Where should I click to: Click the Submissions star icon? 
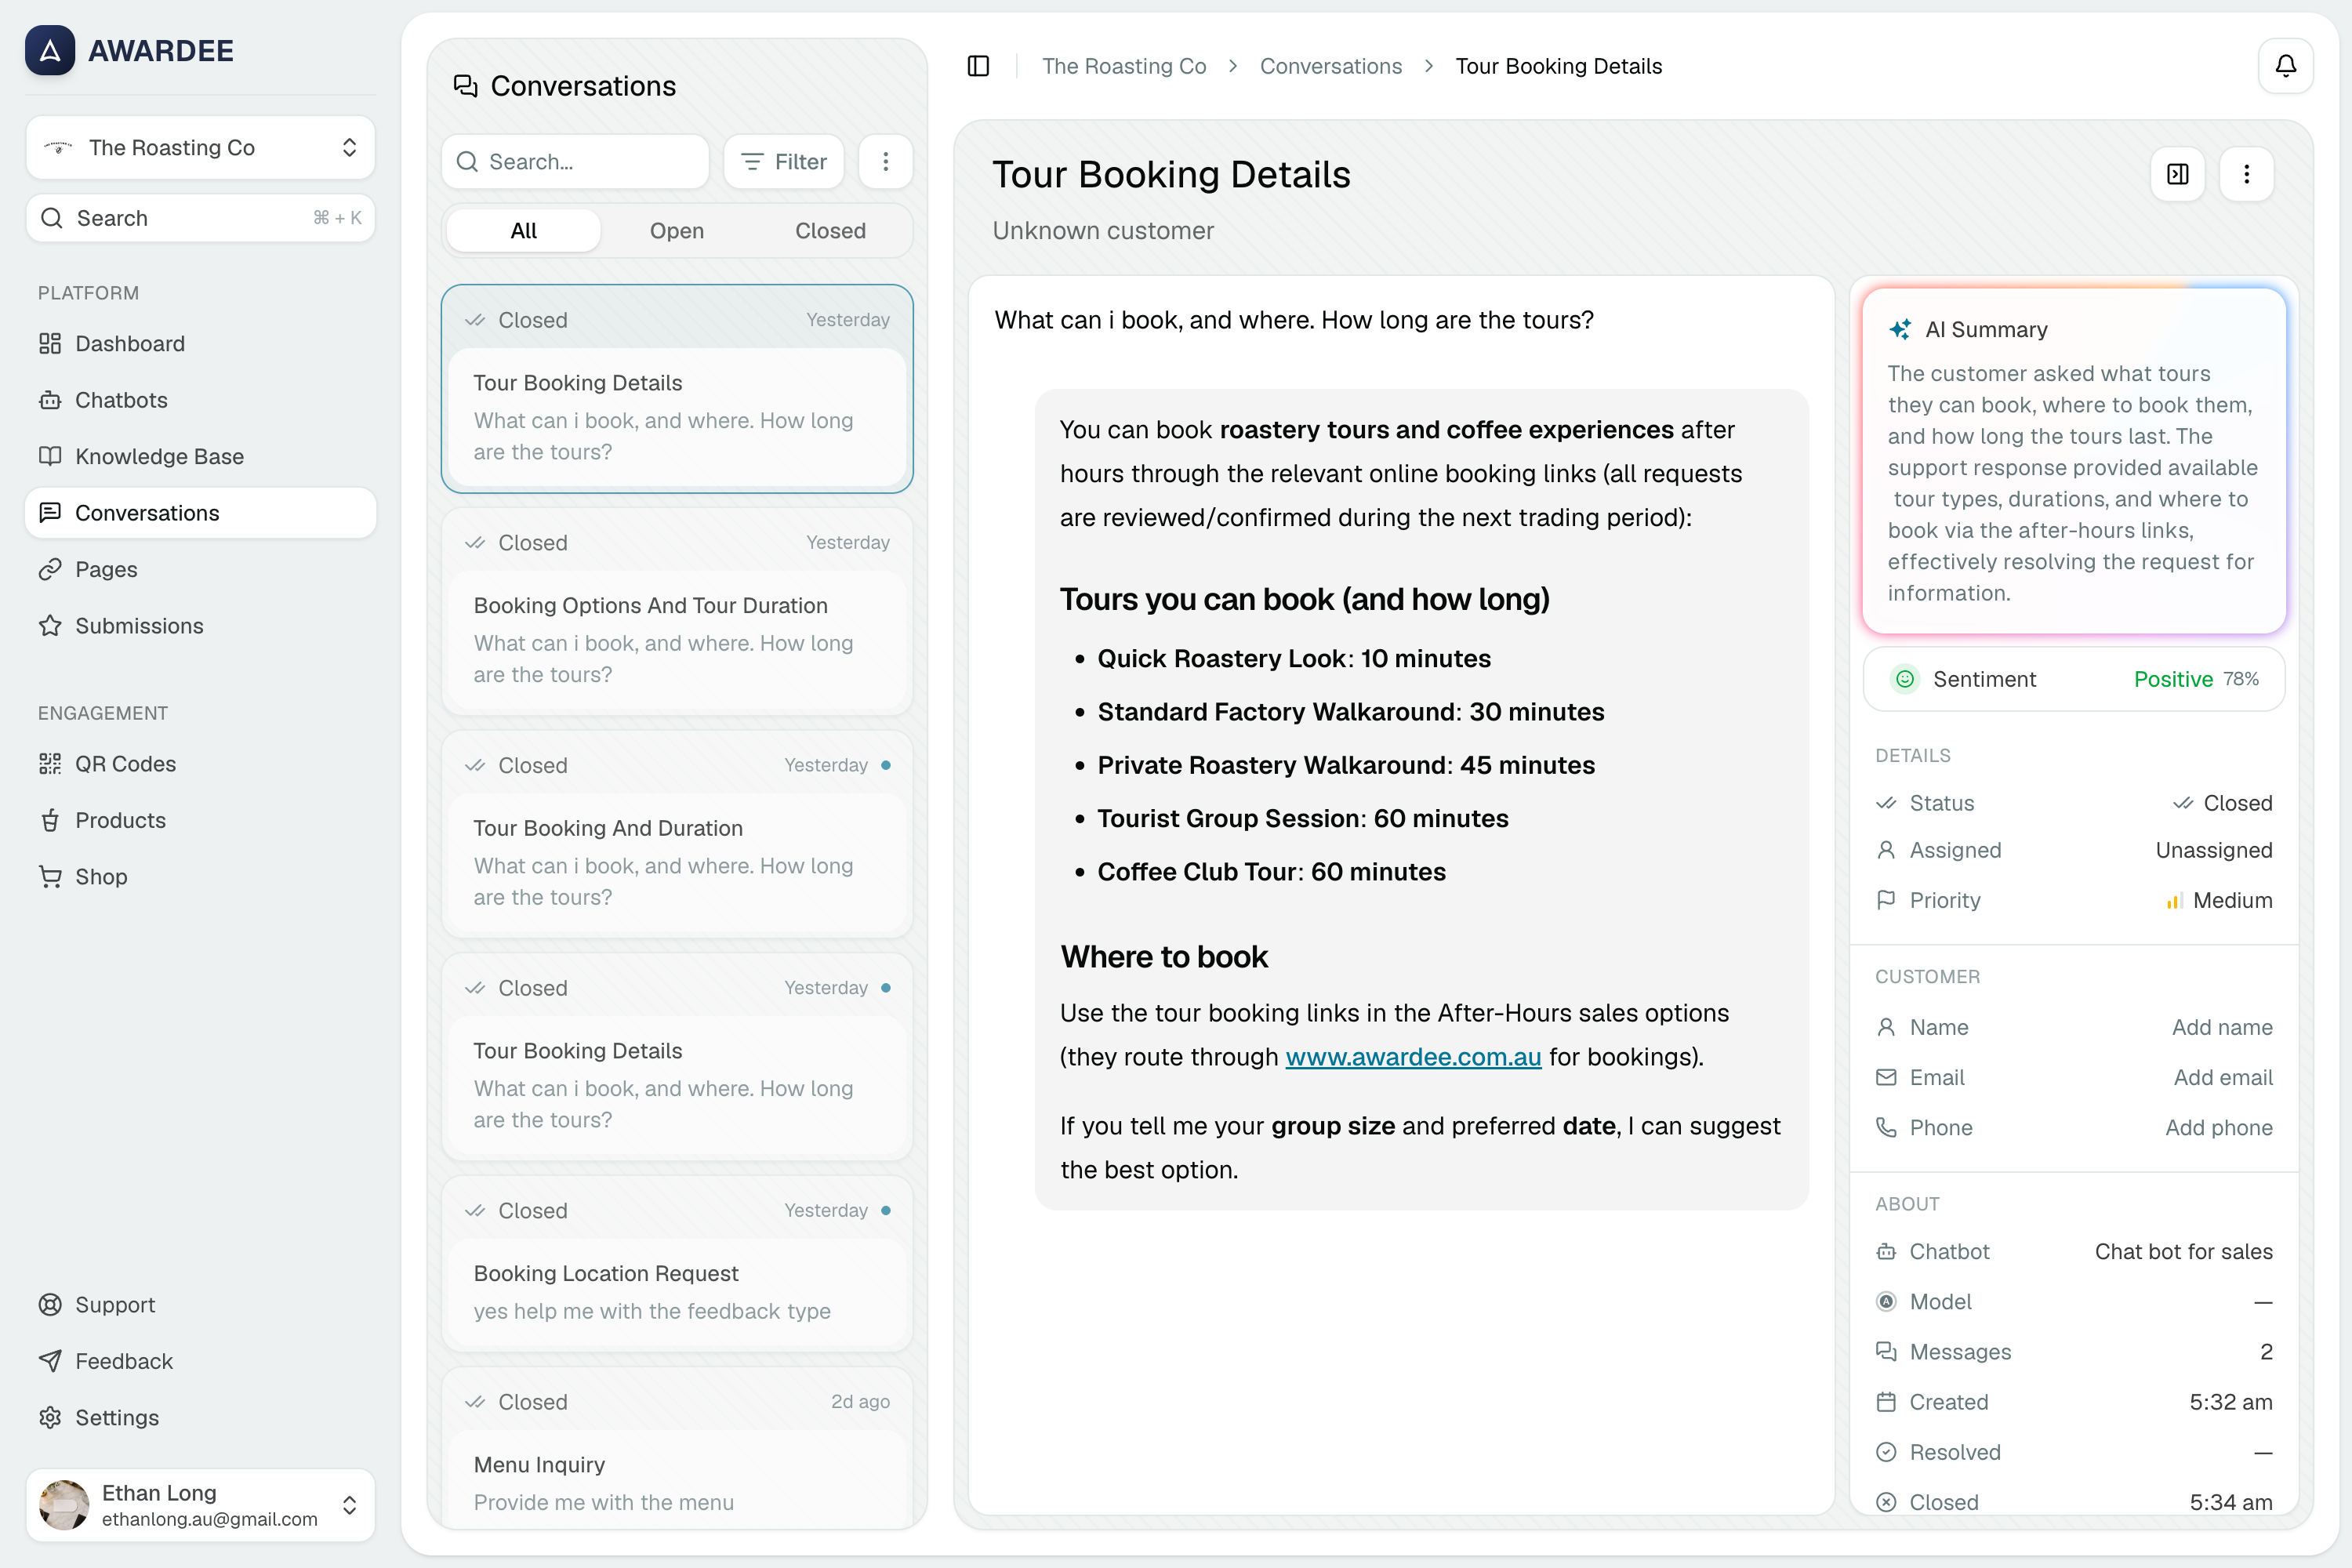50,626
